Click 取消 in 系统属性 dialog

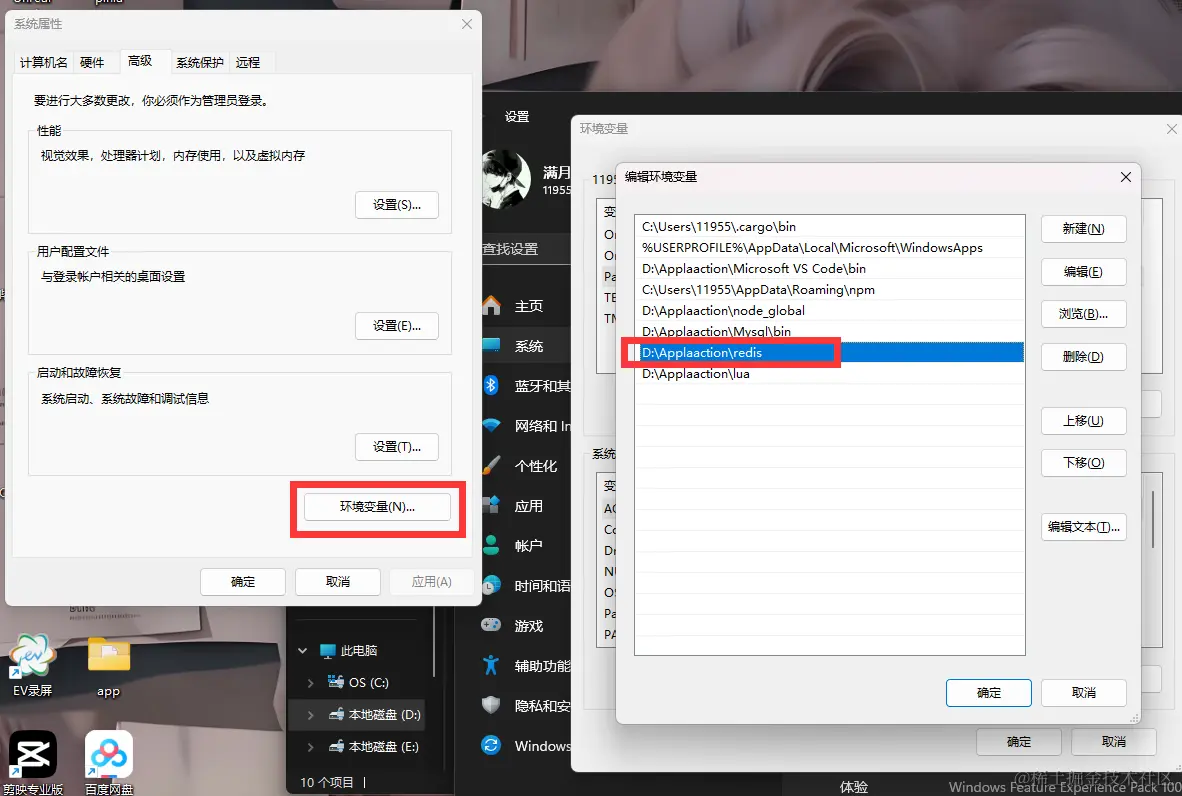338,582
